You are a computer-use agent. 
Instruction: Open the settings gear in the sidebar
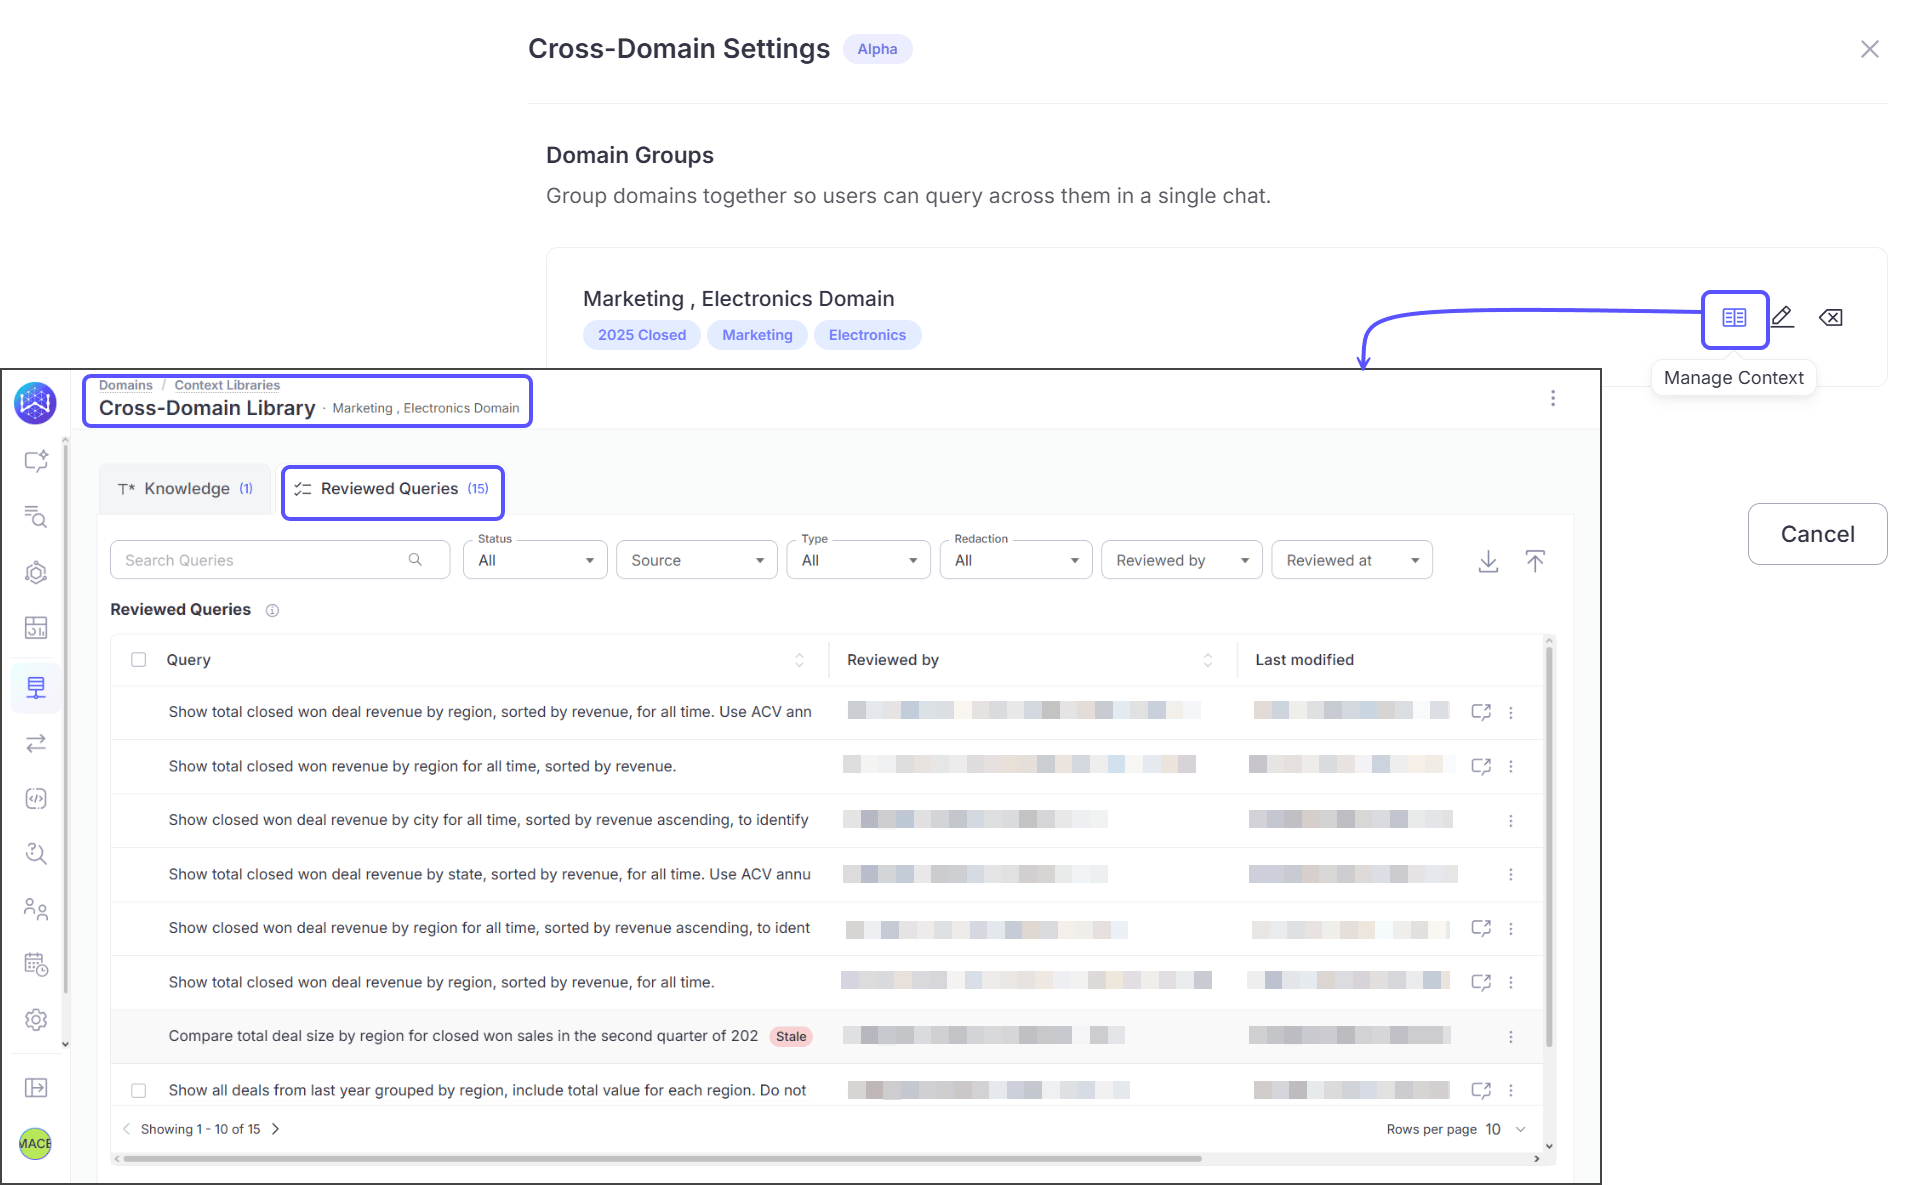pyautogui.click(x=36, y=1019)
